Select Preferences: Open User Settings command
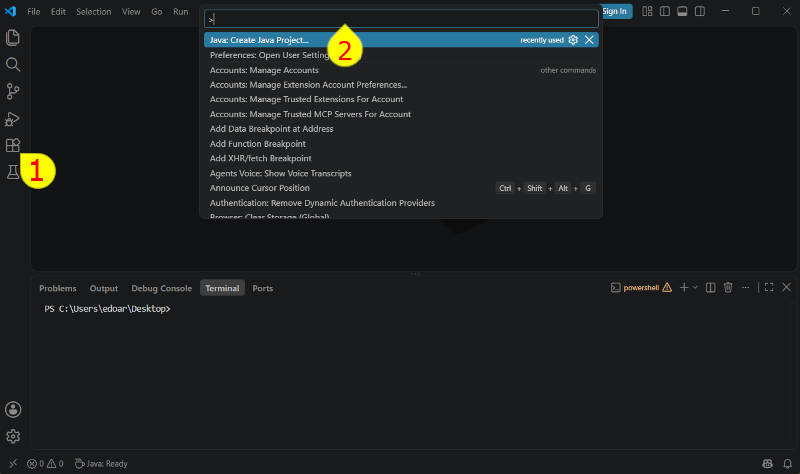 click(401, 55)
